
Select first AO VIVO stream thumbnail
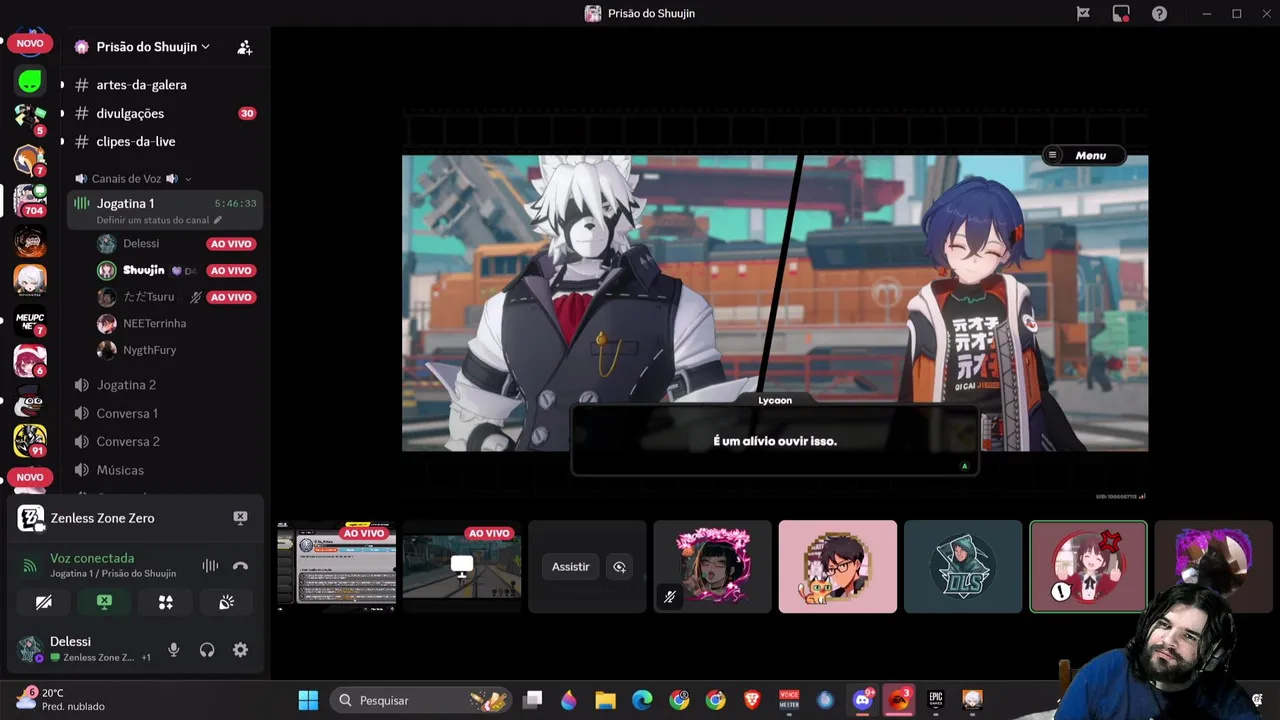[x=337, y=566]
